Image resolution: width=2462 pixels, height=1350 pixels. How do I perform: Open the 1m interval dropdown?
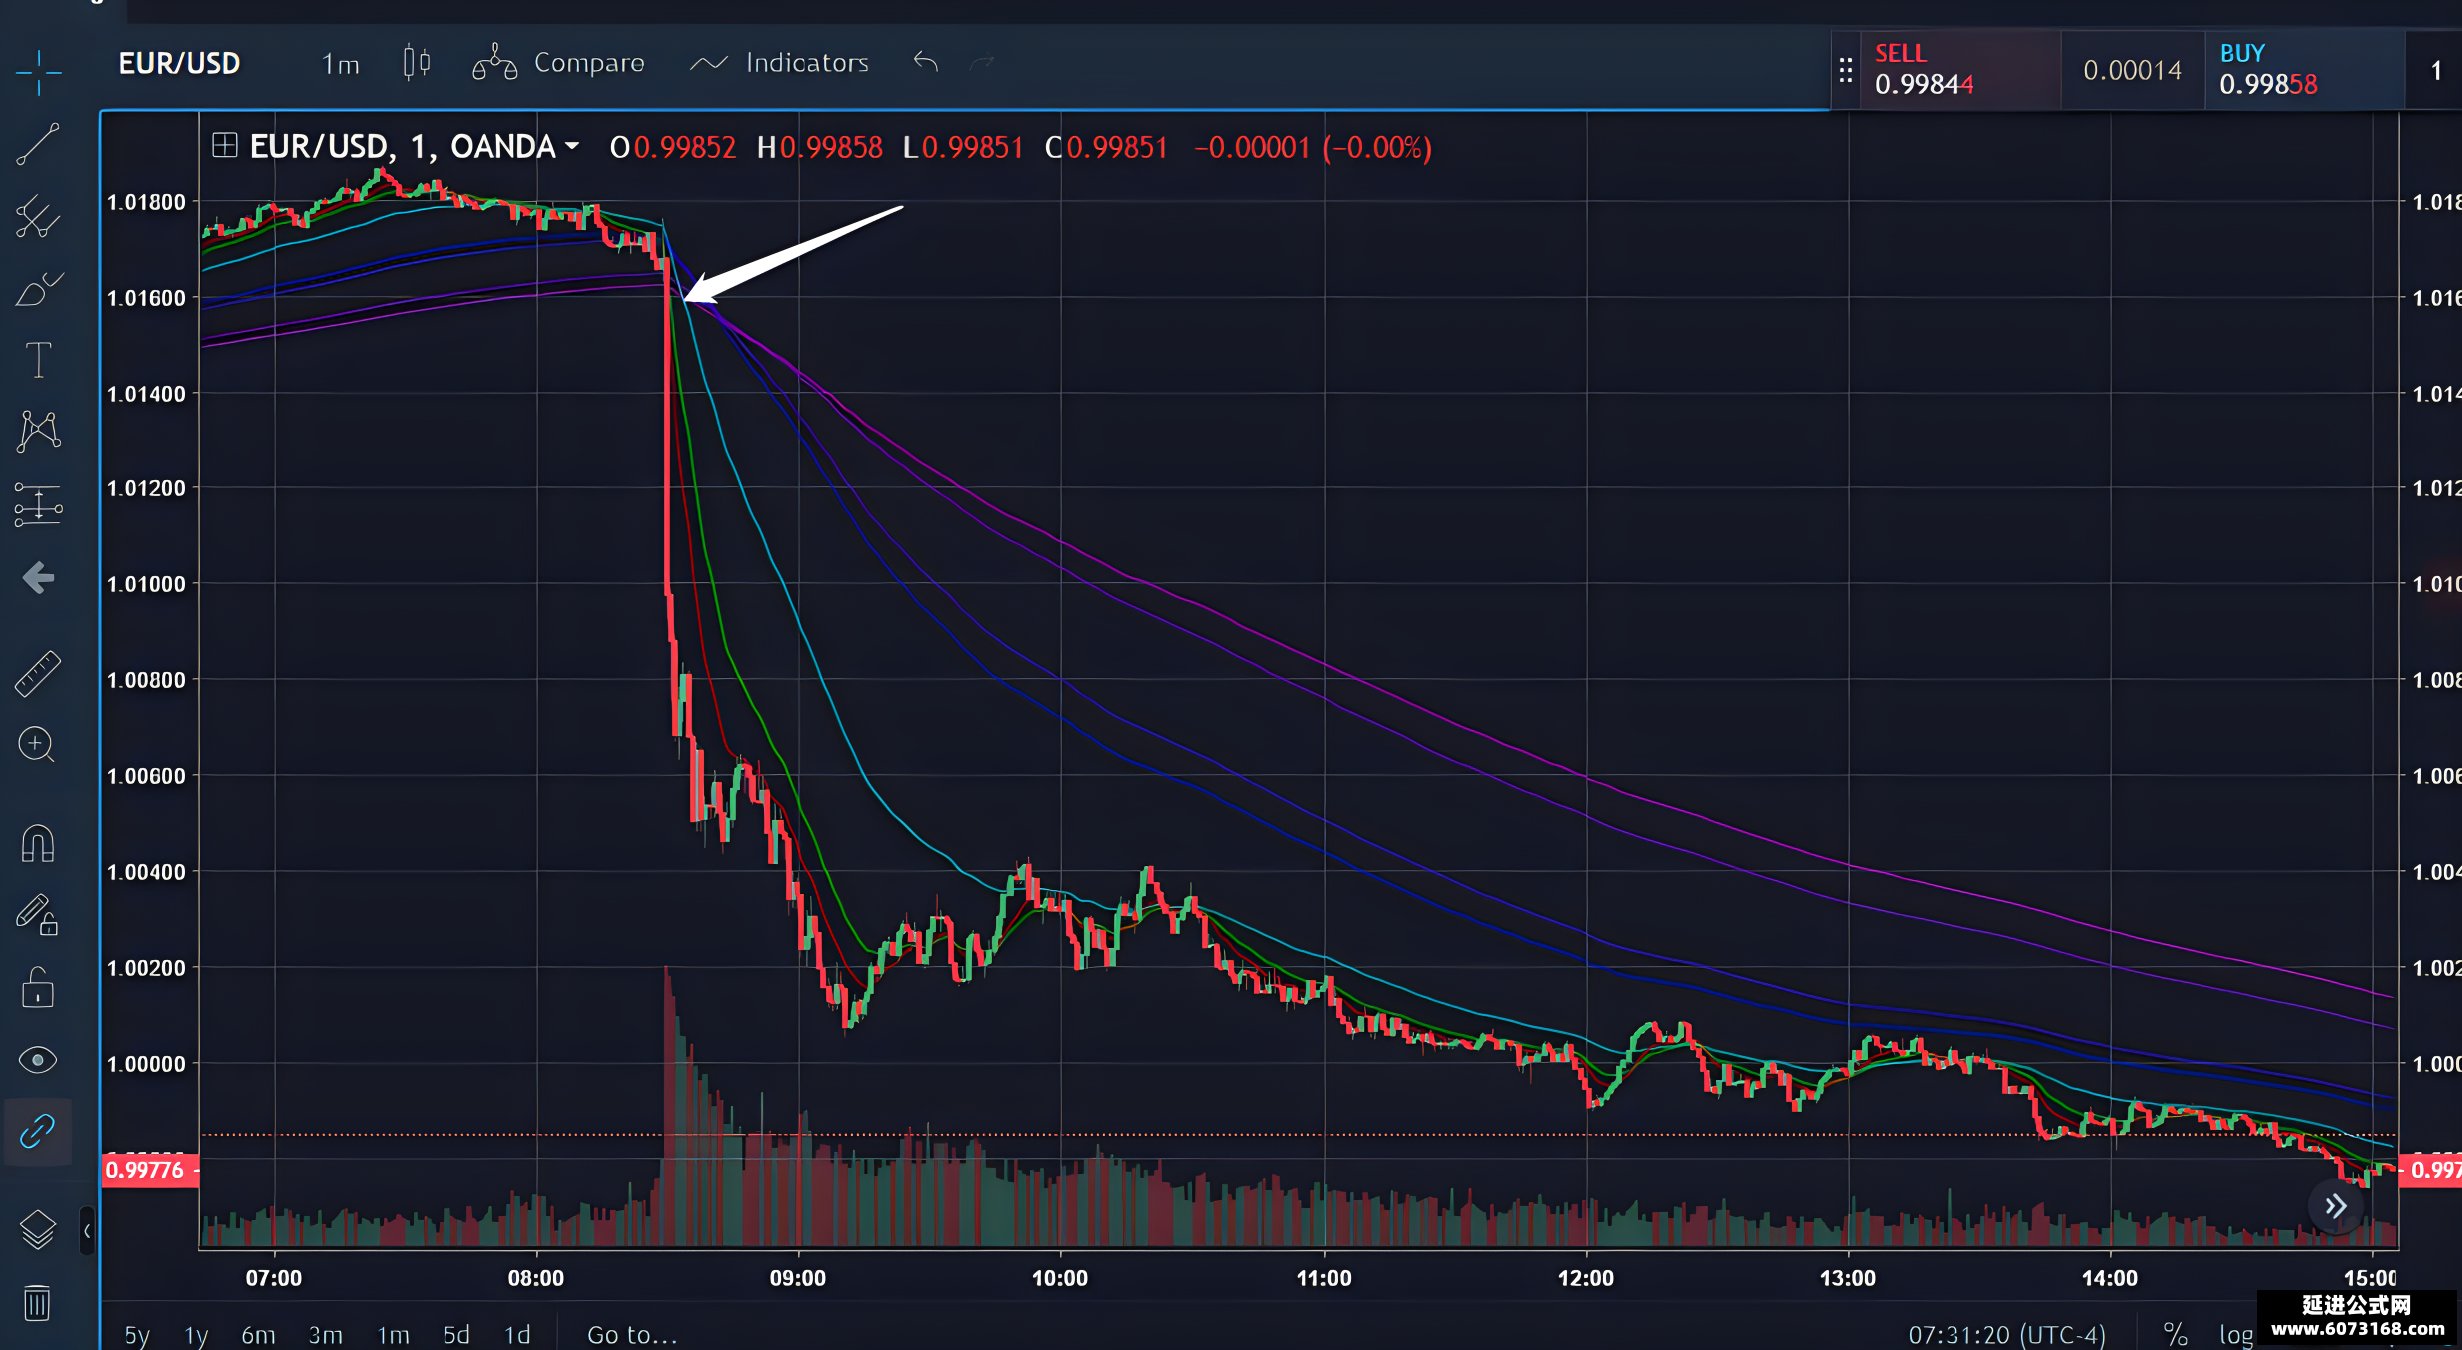coord(340,64)
